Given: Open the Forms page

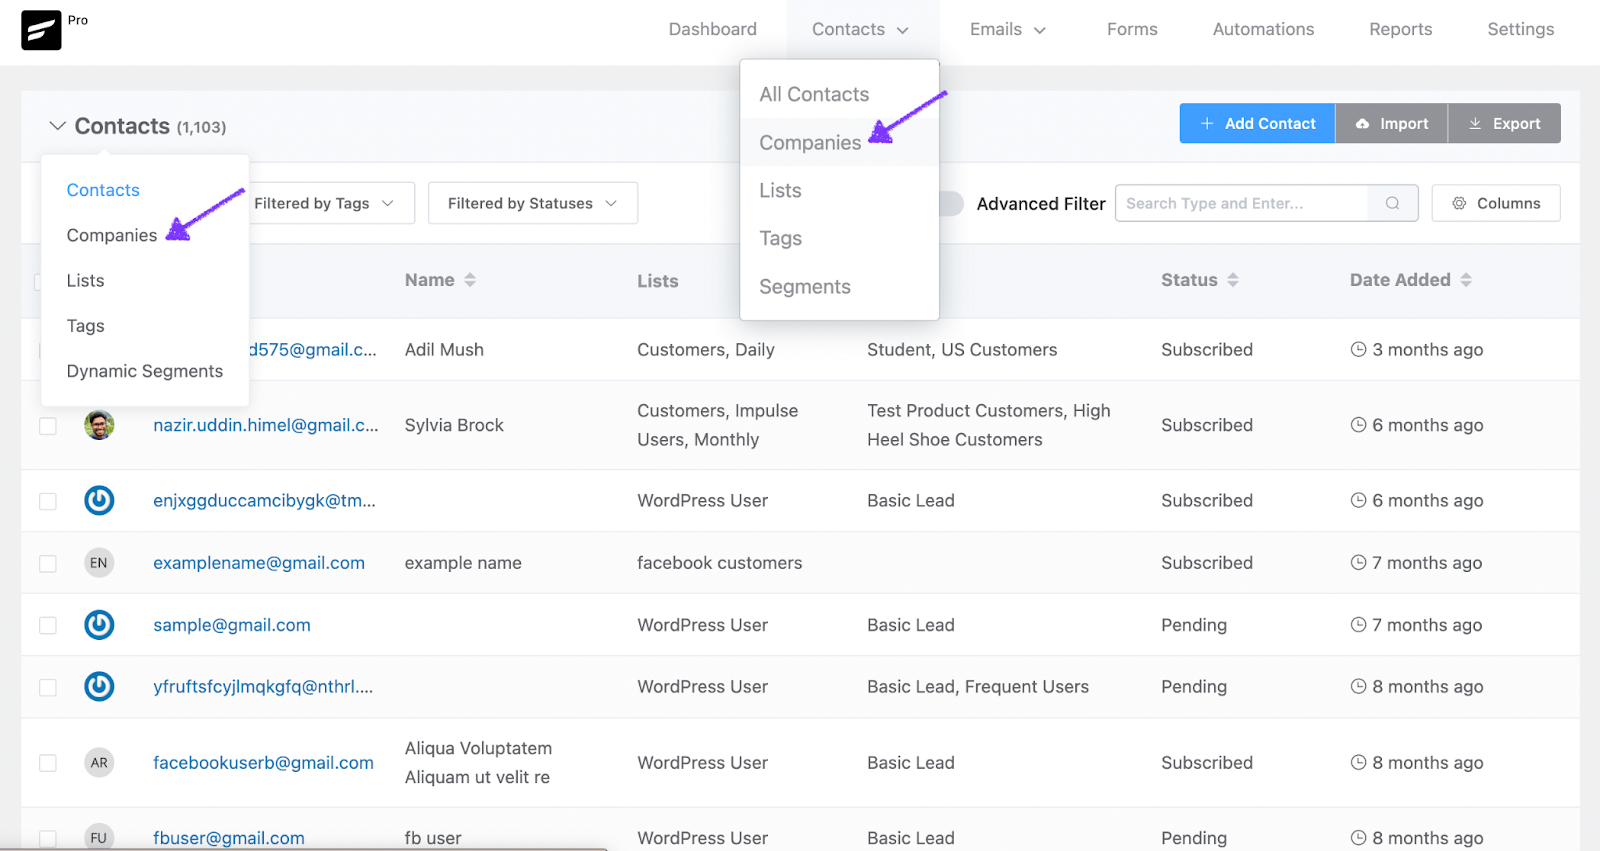Looking at the screenshot, I should (x=1132, y=30).
